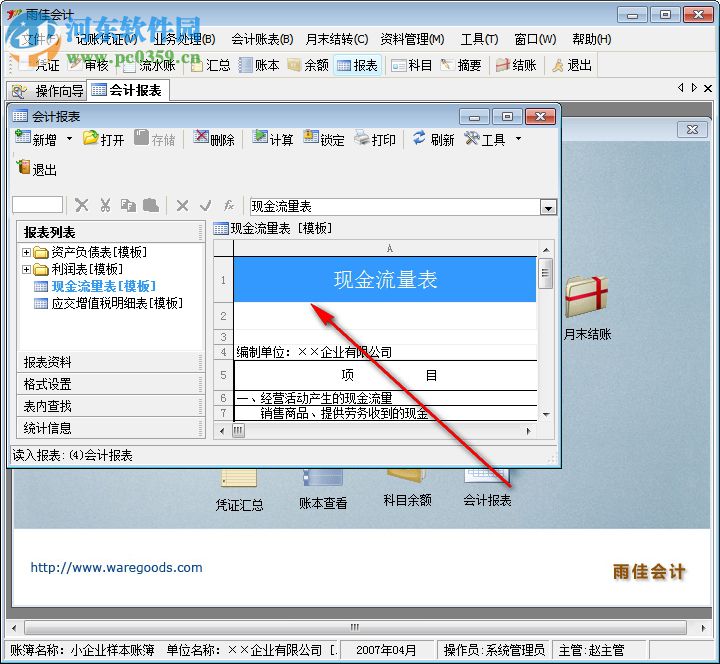This screenshot has width=720, height=664.
Task: Open 会计账表(B) menu
Action: click(262, 39)
